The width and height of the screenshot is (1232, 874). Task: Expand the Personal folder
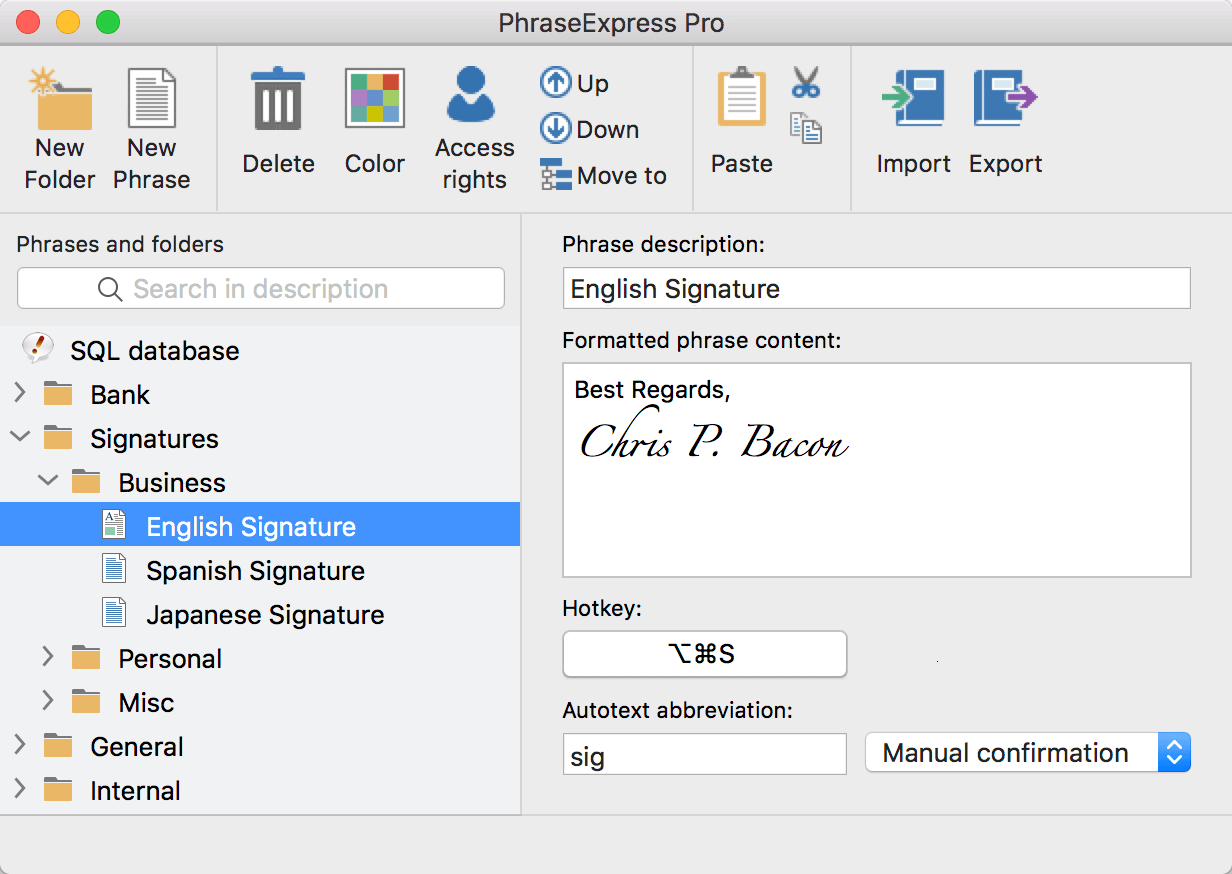[x=48, y=658]
